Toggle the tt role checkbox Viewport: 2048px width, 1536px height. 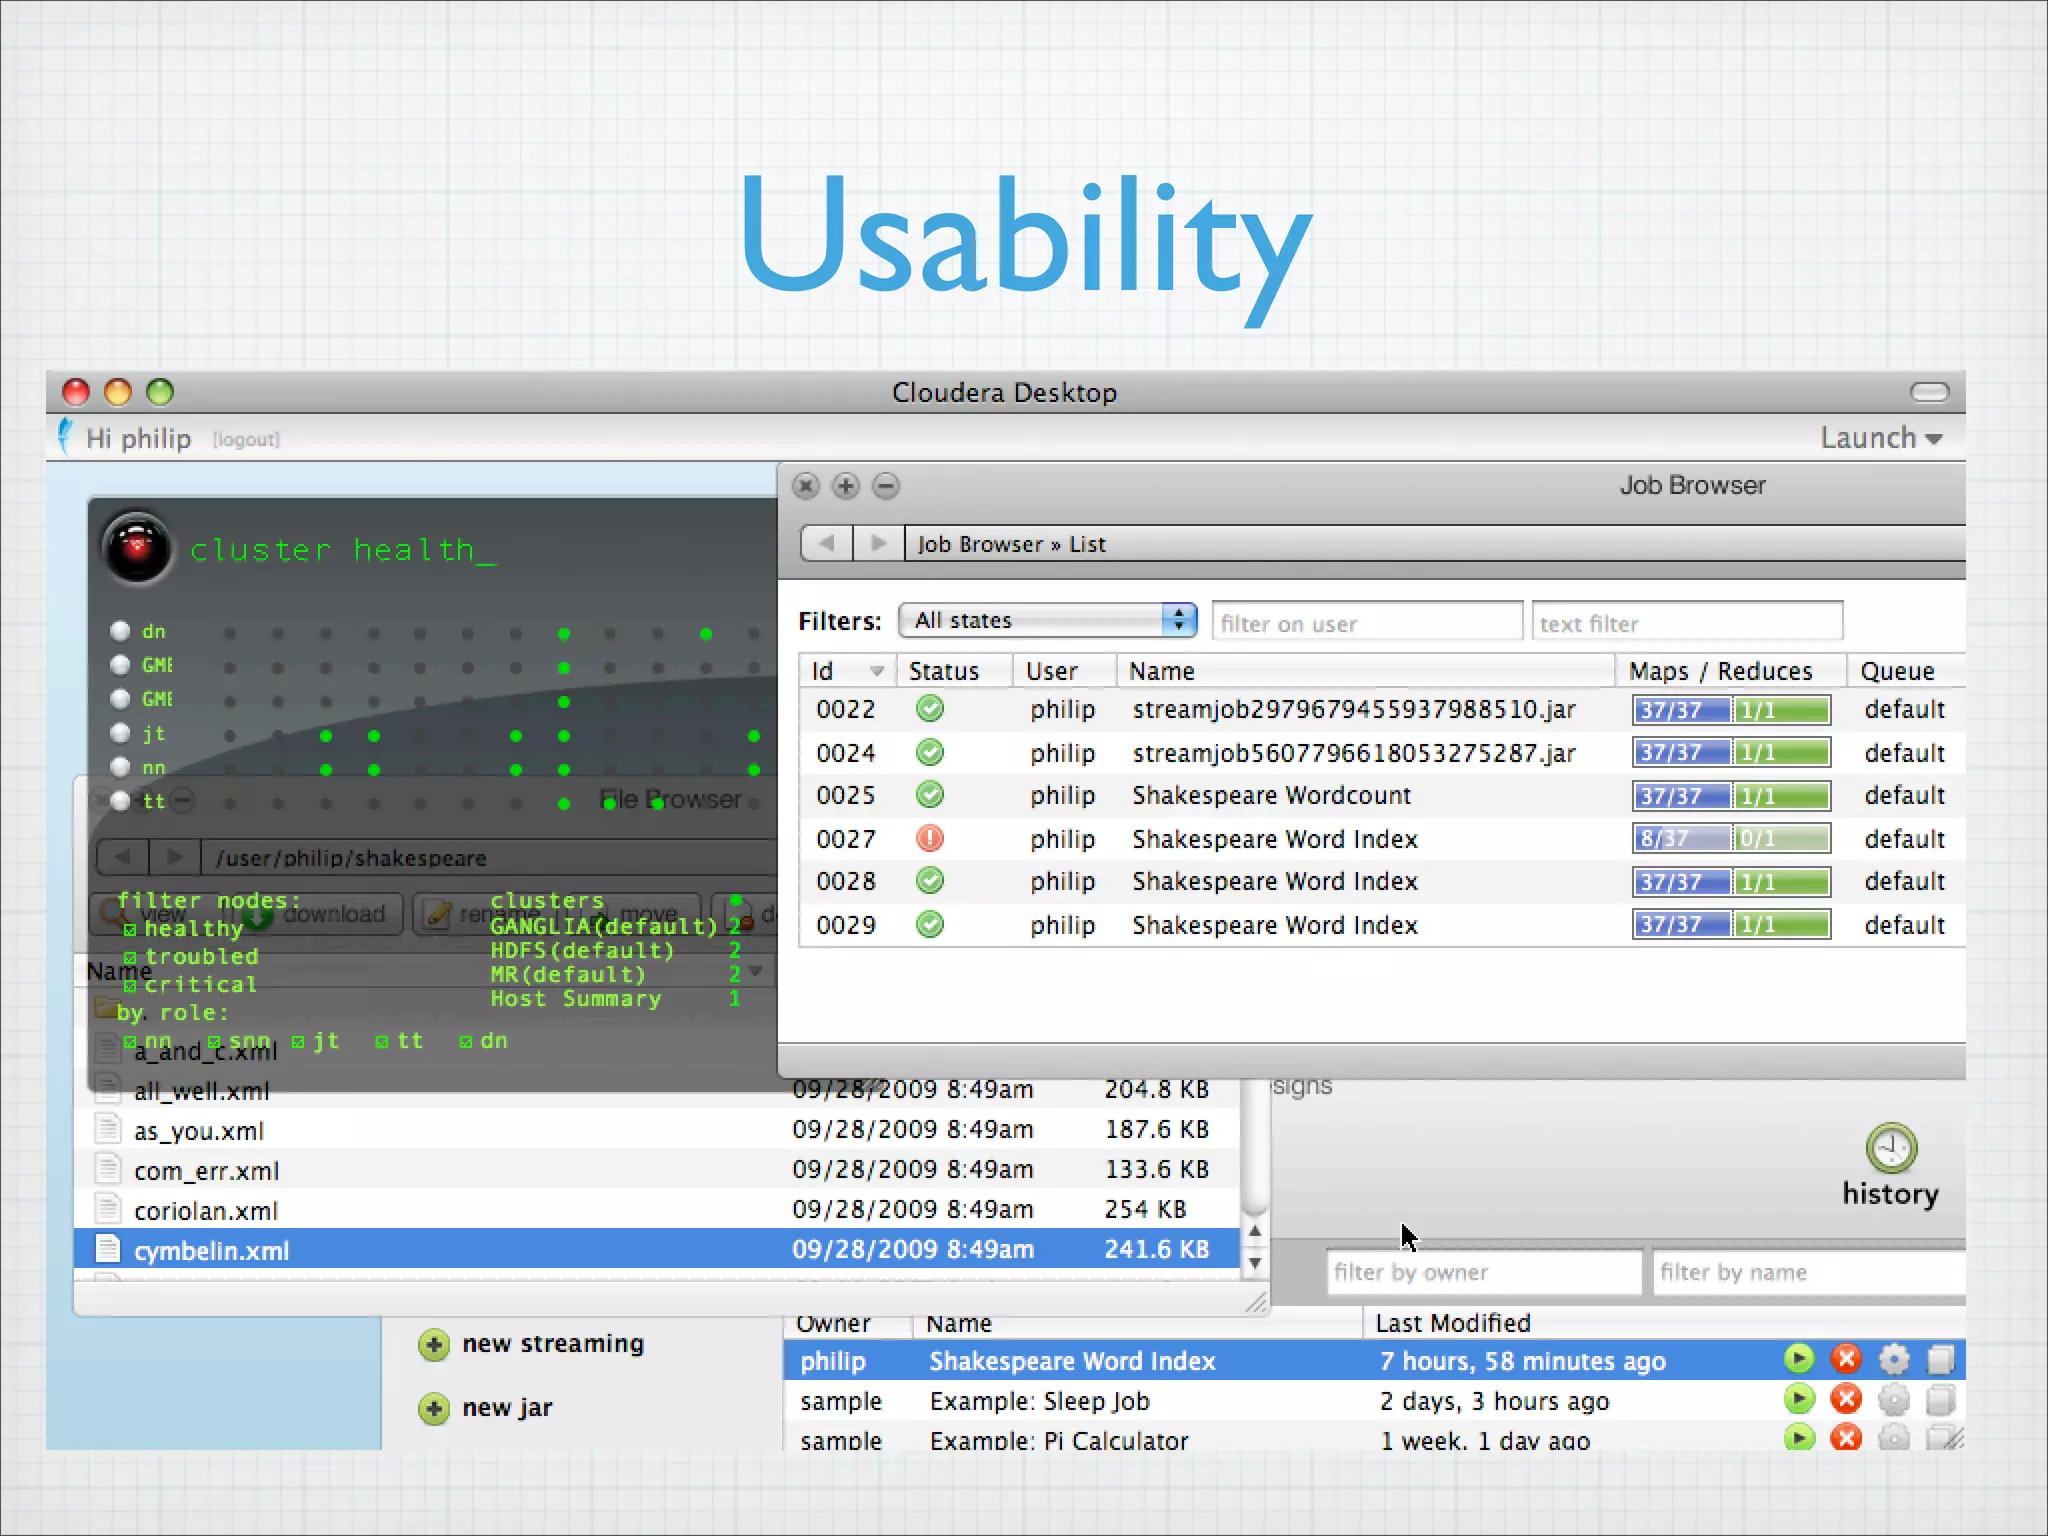coord(382,1041)
